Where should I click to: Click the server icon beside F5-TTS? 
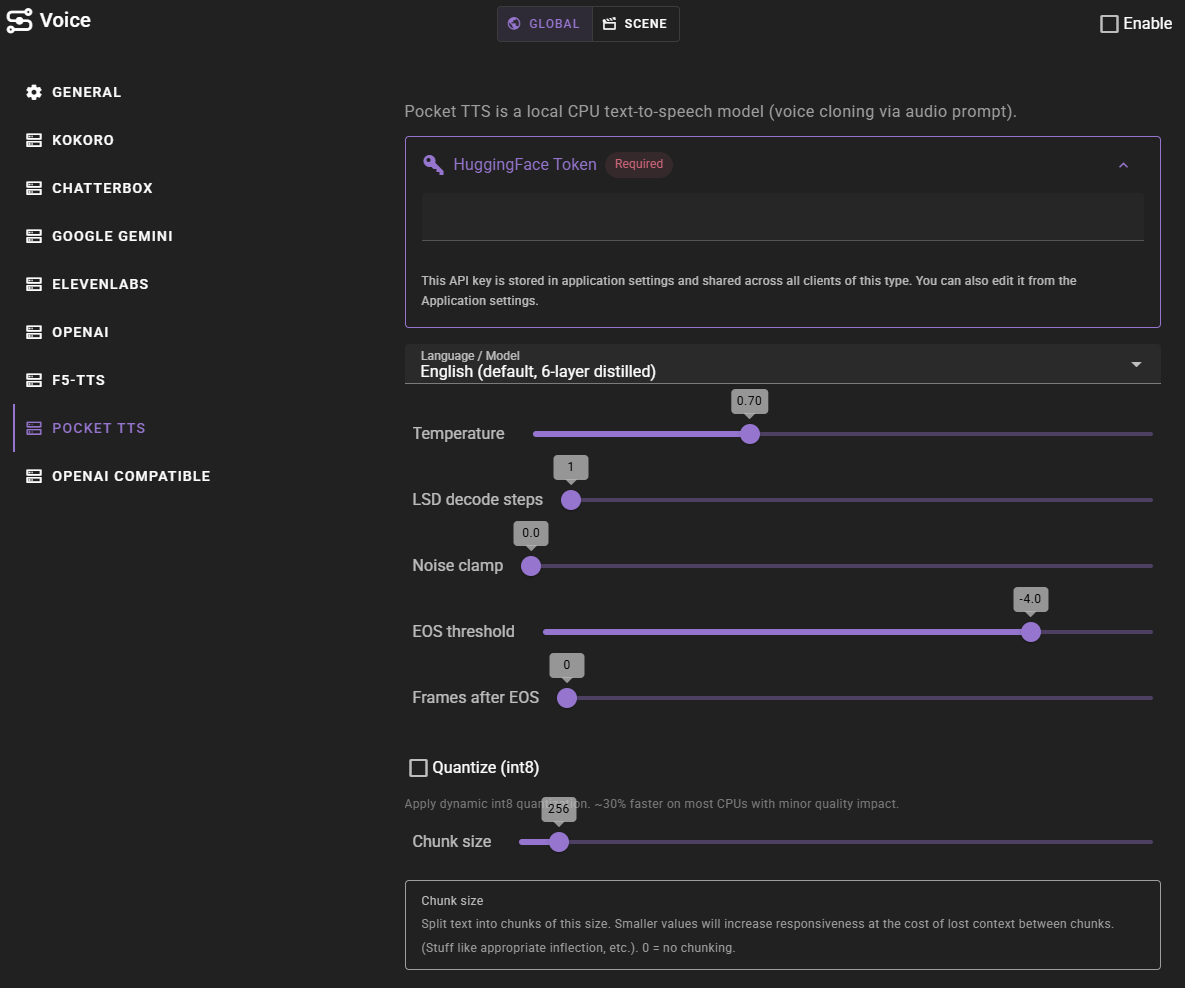(x=34, y=380)
